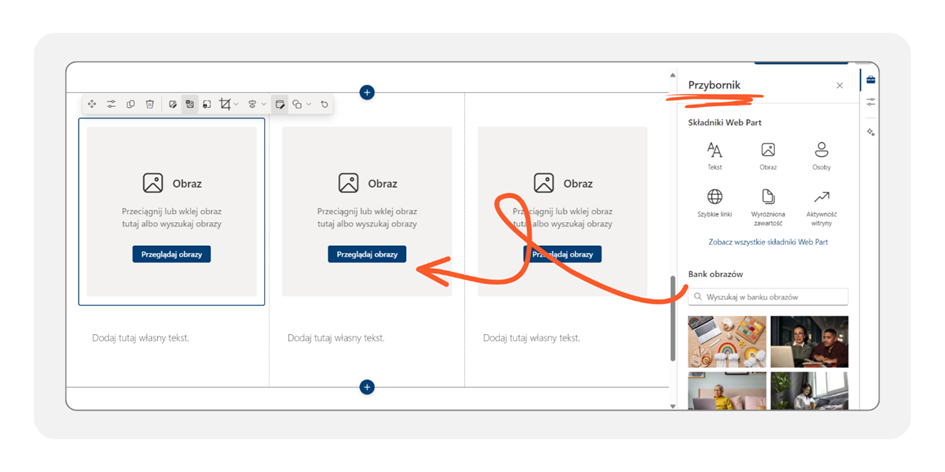Open the properties sliders icon in side rail

(x=870, y=102)
